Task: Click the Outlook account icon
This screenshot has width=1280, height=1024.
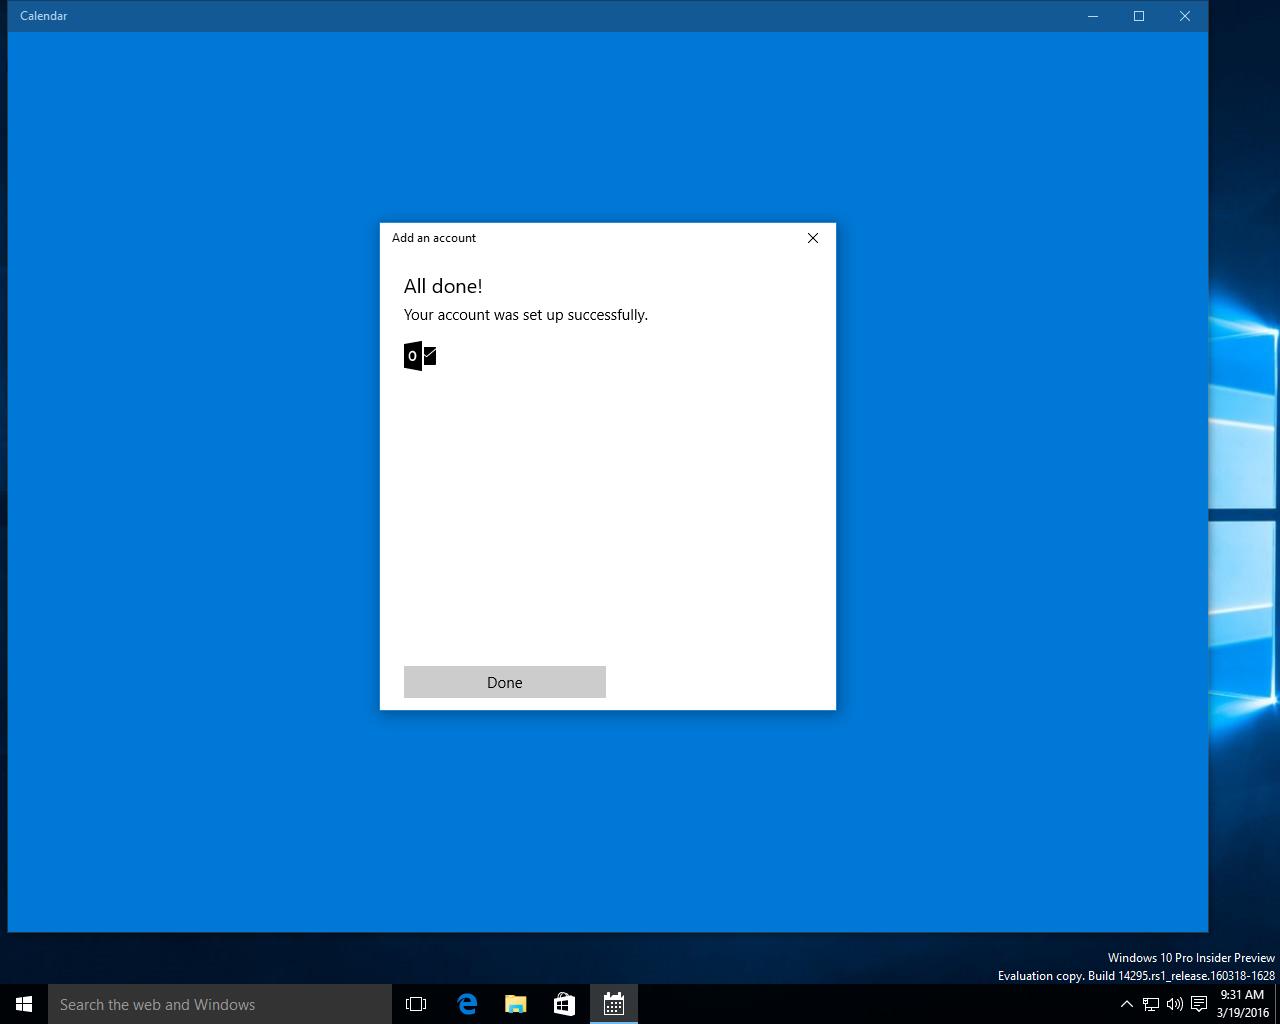Action: point(420,356)
